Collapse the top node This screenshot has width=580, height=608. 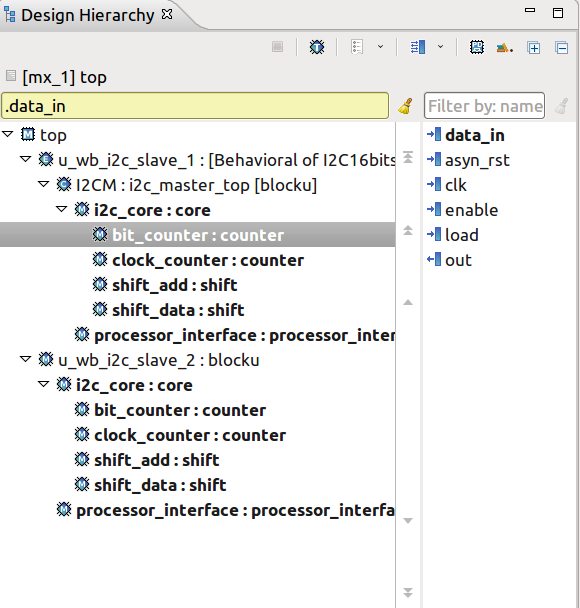pos(7,134)
